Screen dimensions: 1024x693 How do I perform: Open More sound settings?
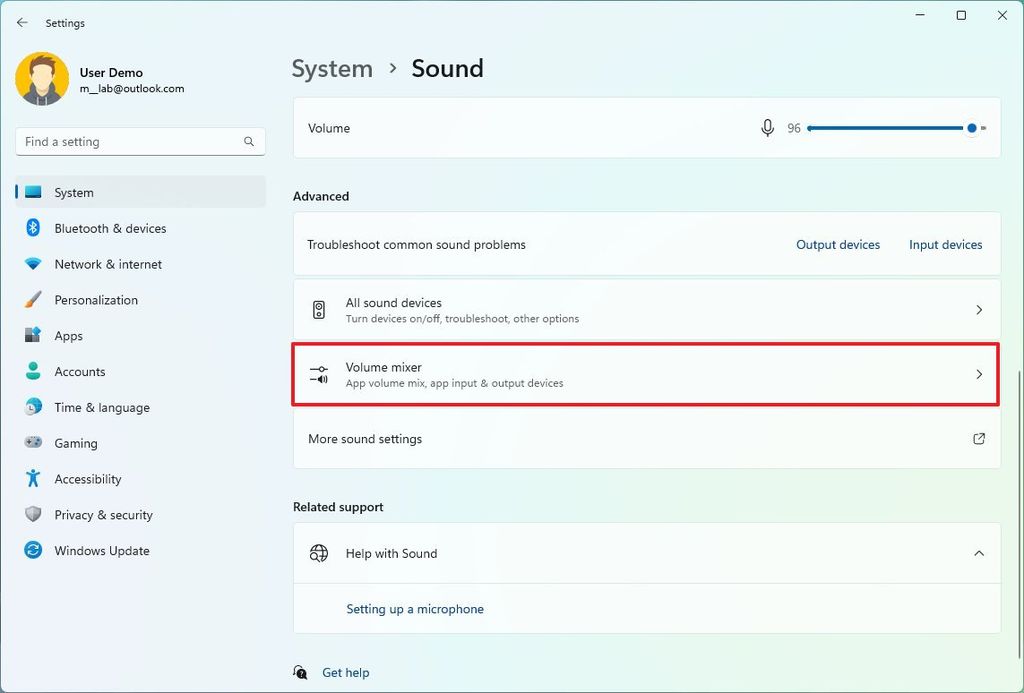click(645, 438)
